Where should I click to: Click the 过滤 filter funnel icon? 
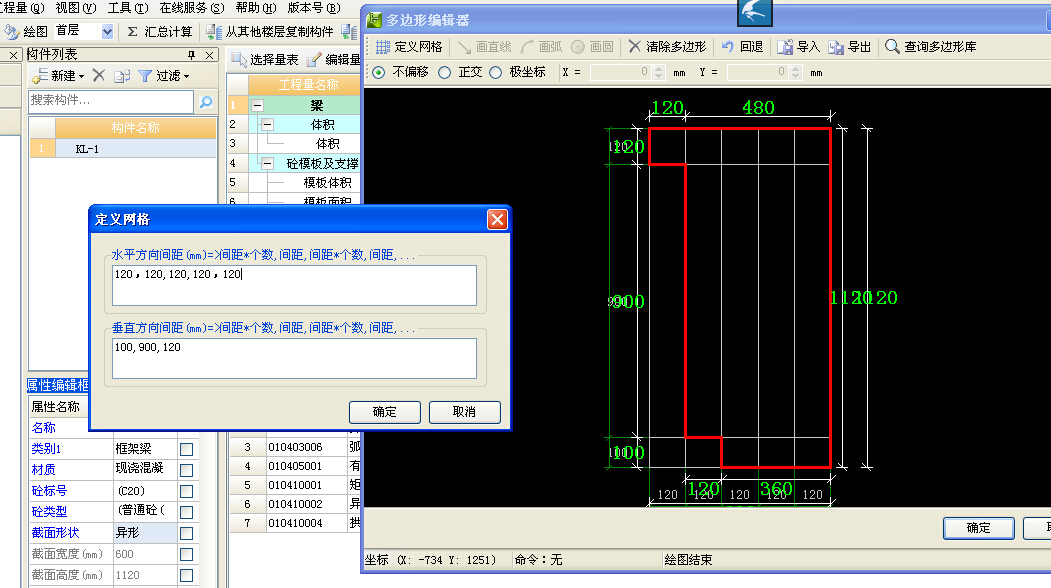(x=145, y=76)
